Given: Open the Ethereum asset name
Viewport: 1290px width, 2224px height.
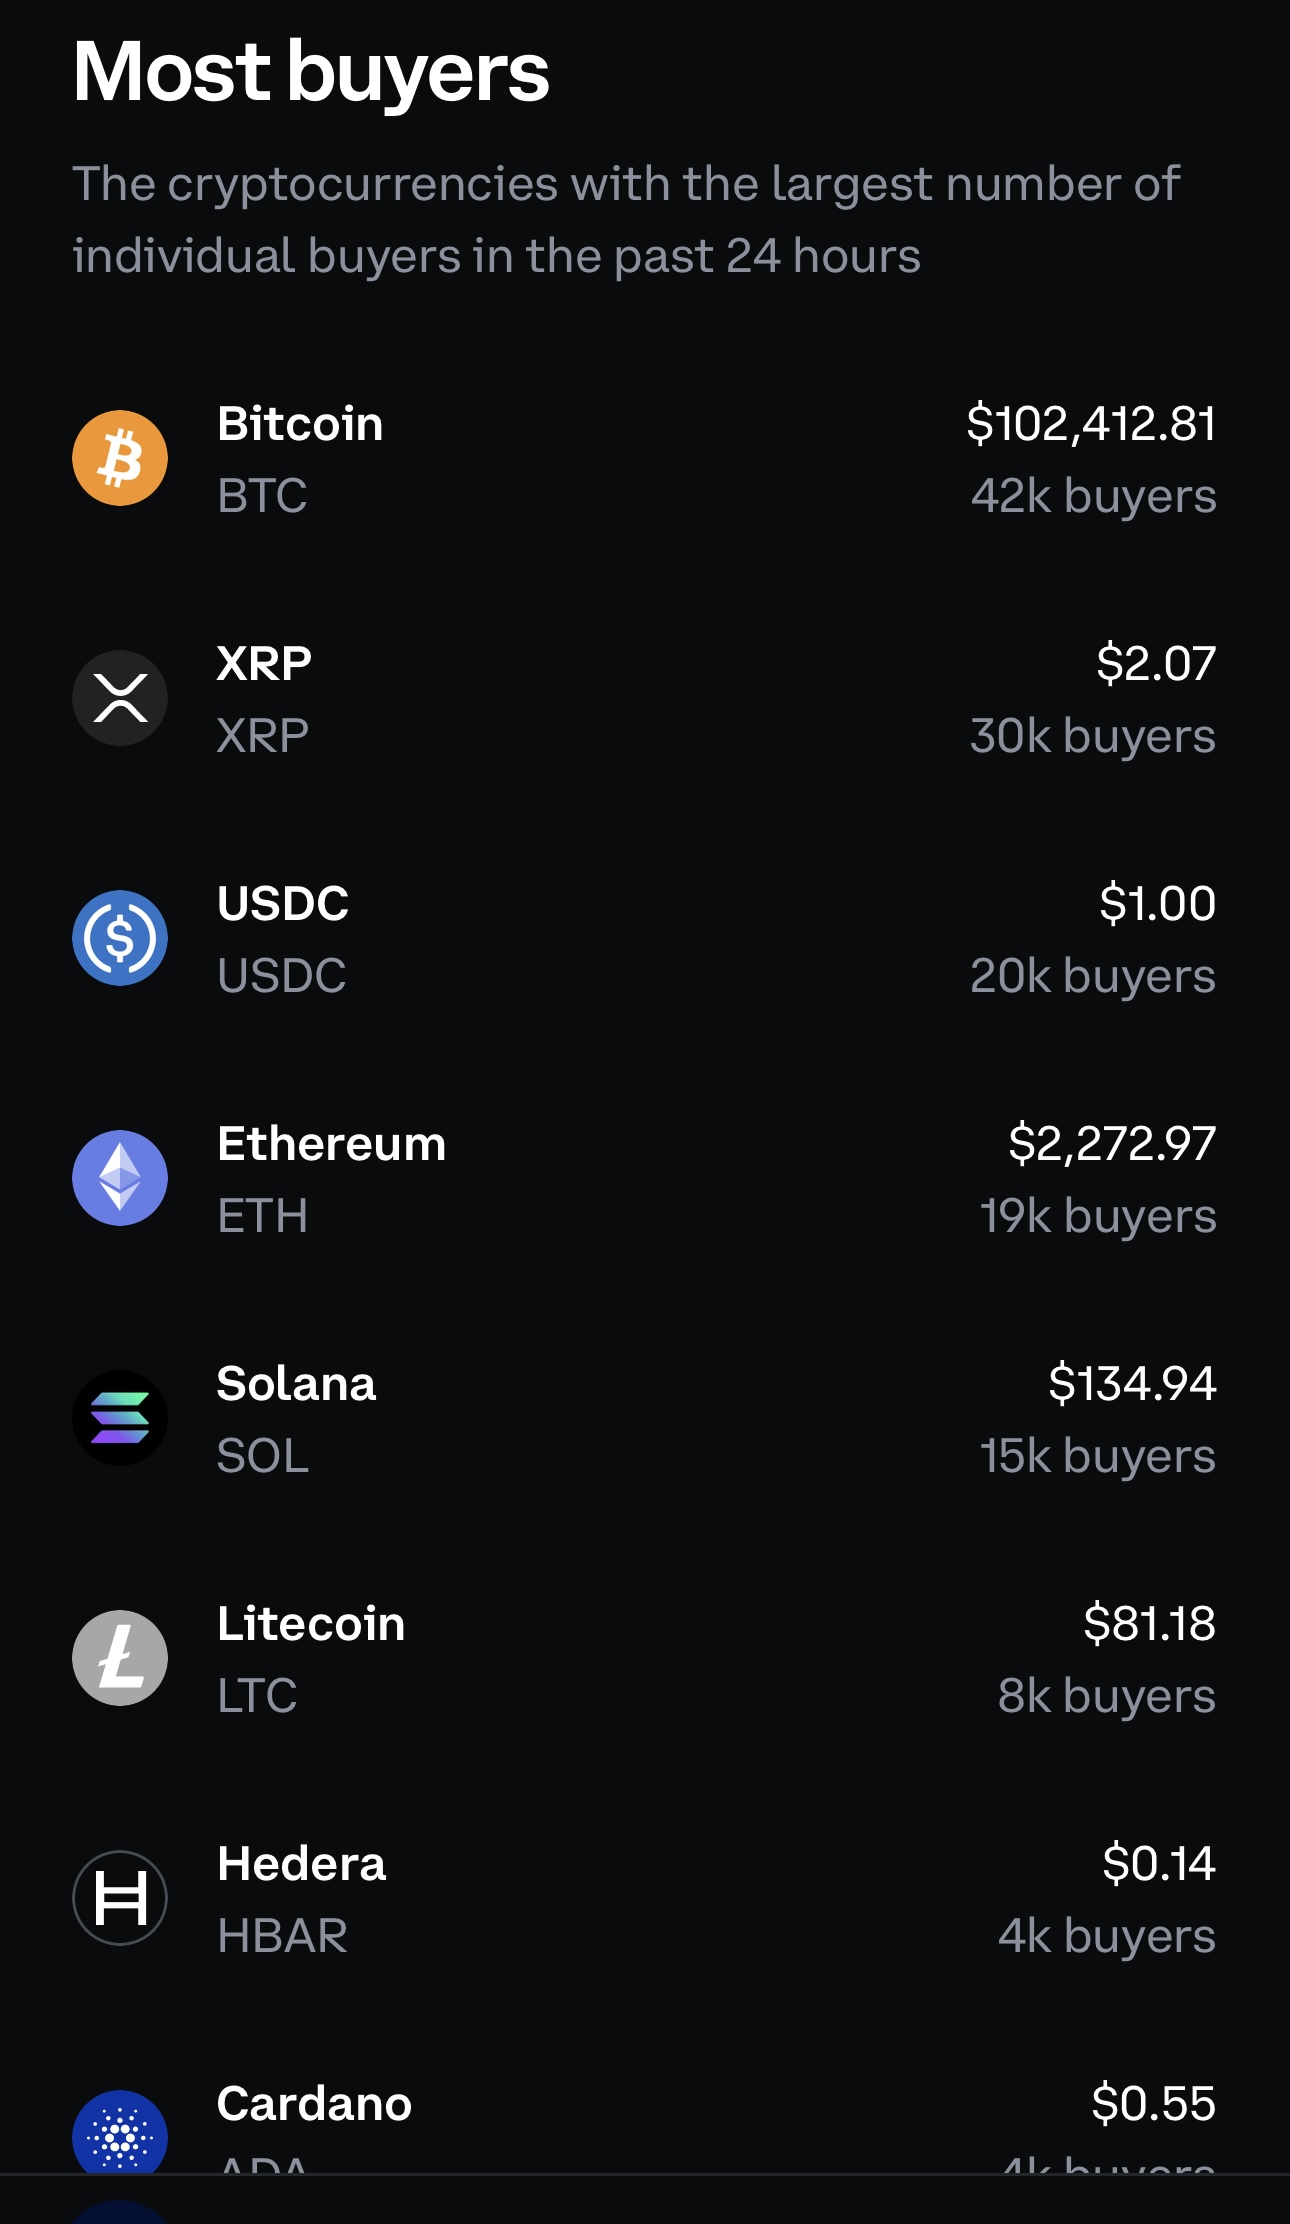Looking at the screenshot, I should [331, 1144].
